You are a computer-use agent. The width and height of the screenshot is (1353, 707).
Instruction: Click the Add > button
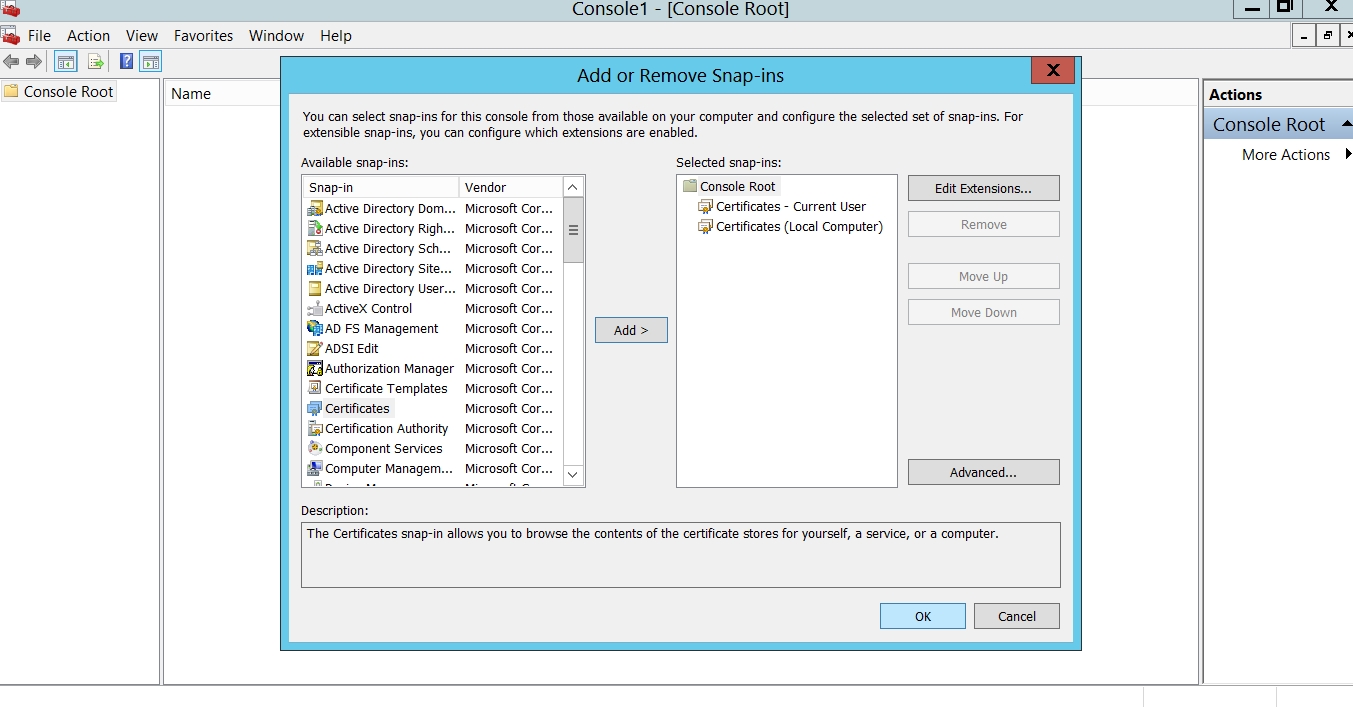click(x=631, y=330)
